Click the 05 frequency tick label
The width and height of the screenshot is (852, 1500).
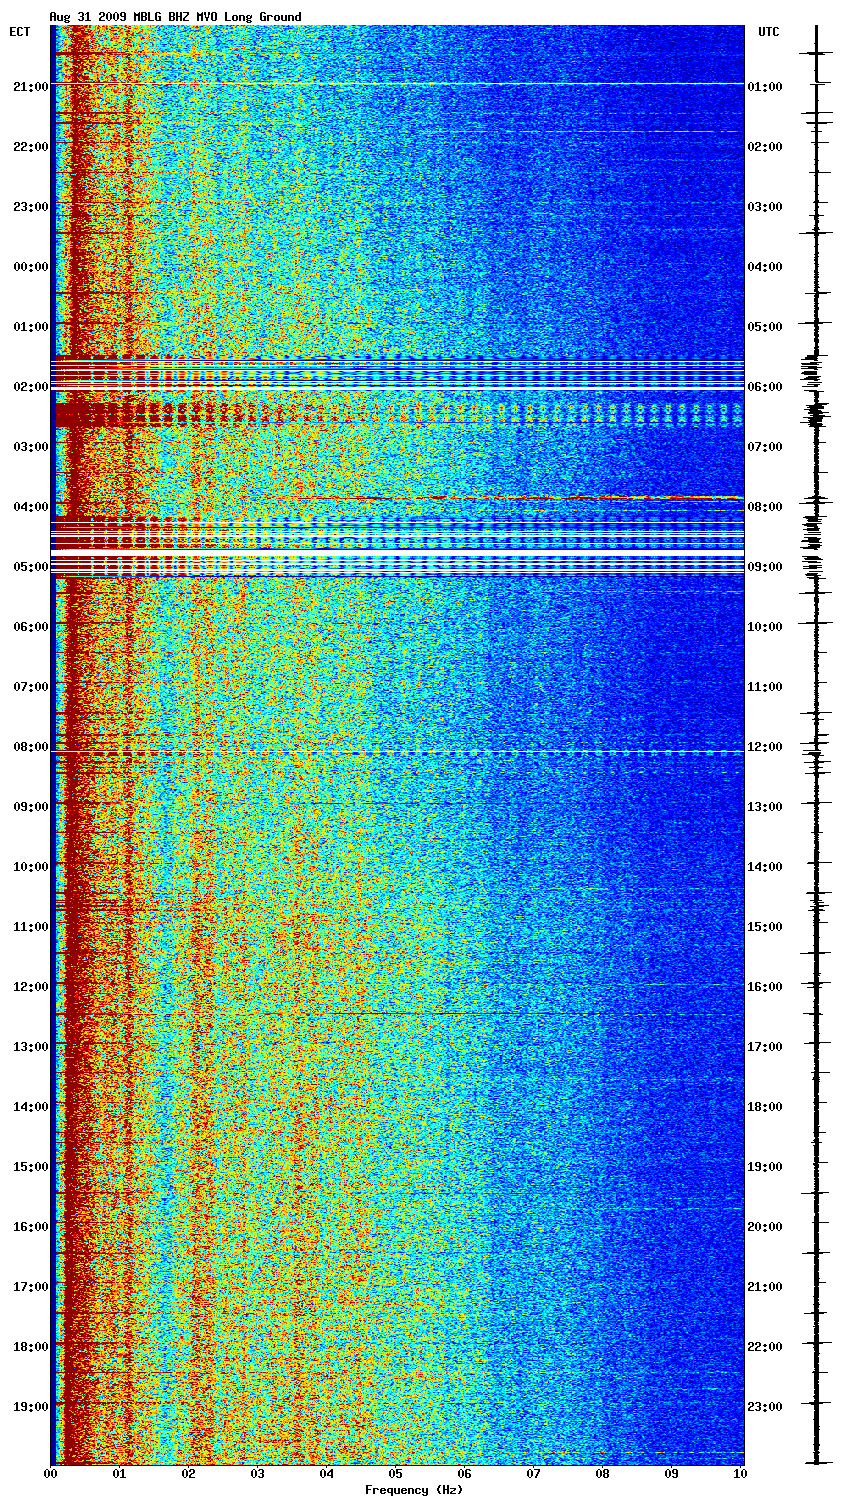click(x=396, y=1474)
